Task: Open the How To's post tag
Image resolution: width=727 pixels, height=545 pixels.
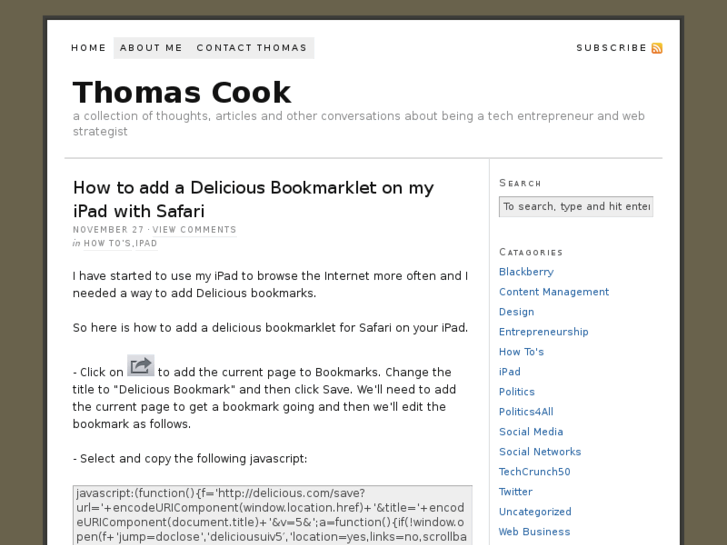Action: tap(108, 244)
